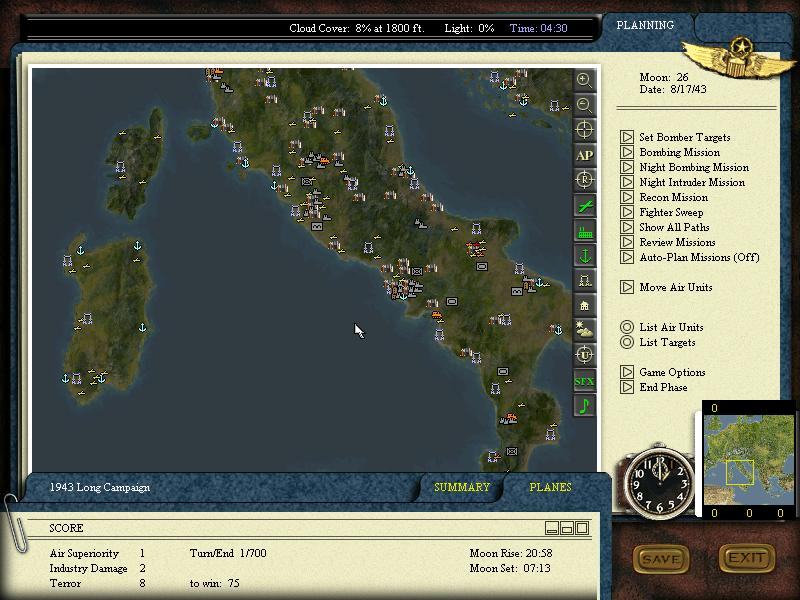
Task: Click the crosshair target icon in the map toolbar
Action: pos(585,130)
